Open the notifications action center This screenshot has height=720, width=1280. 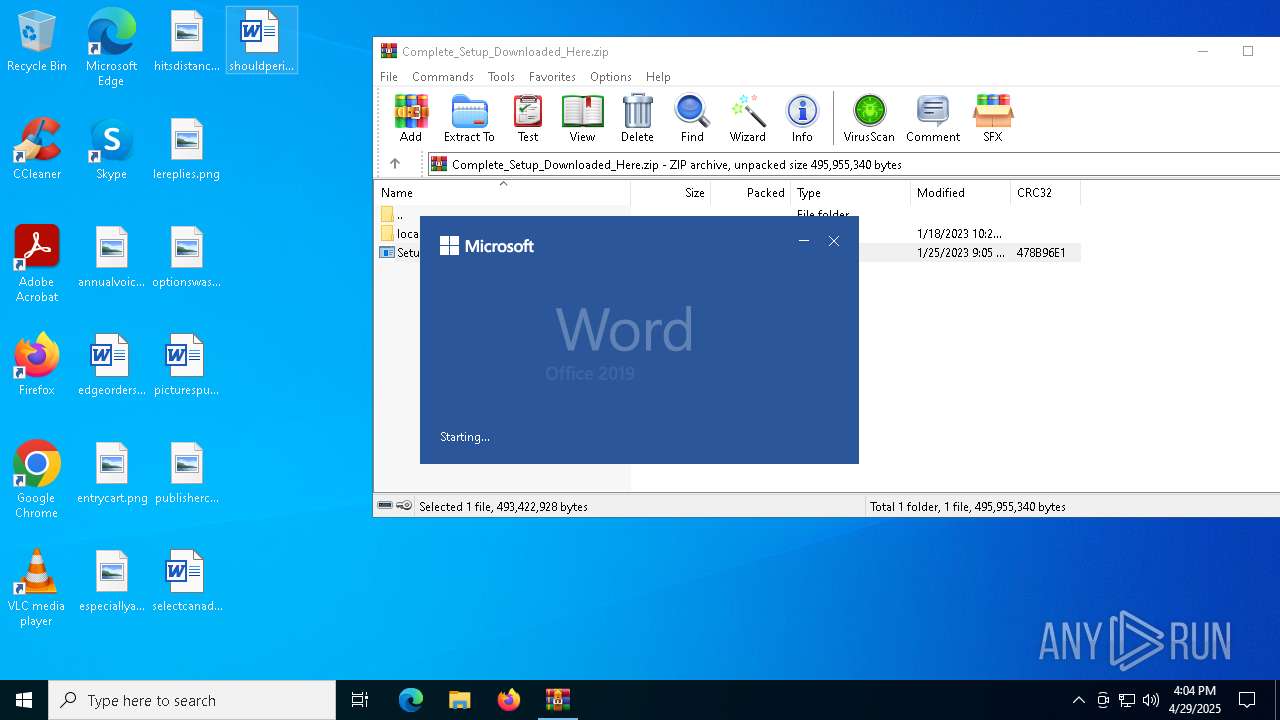pyautogui.click(x=1247, y=700)
